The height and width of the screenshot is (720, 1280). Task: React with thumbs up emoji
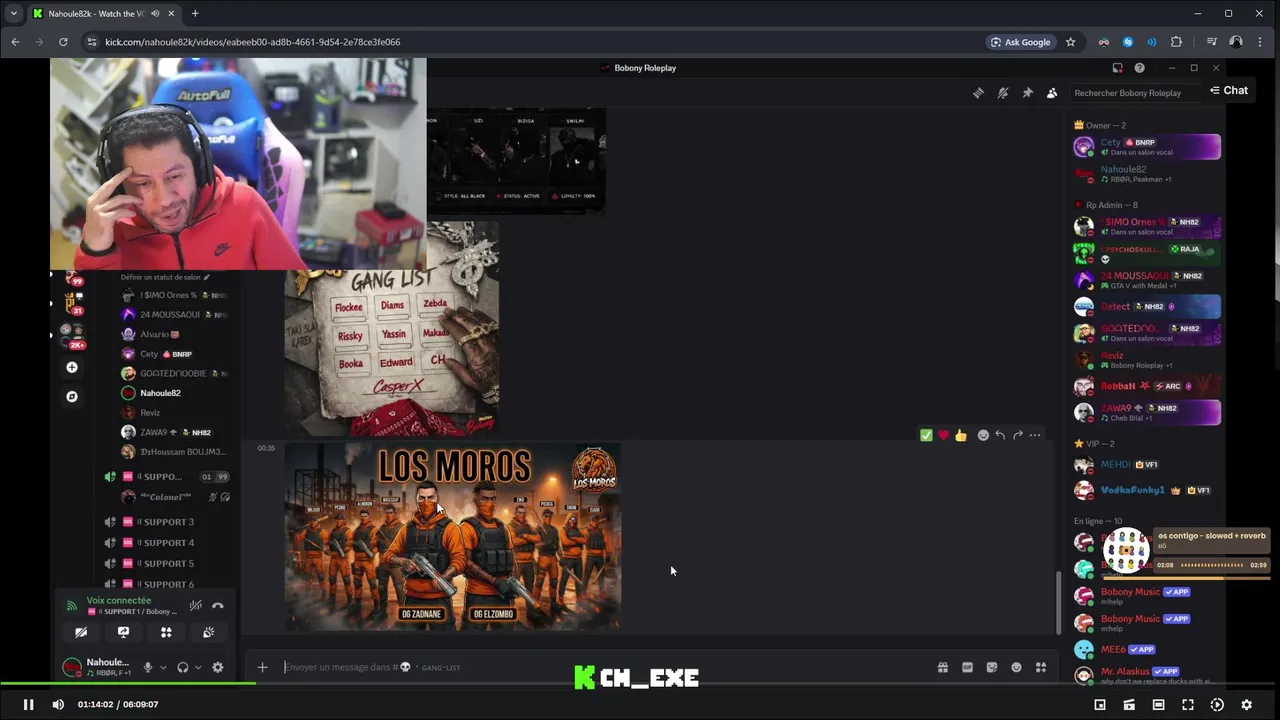(961, 435)
